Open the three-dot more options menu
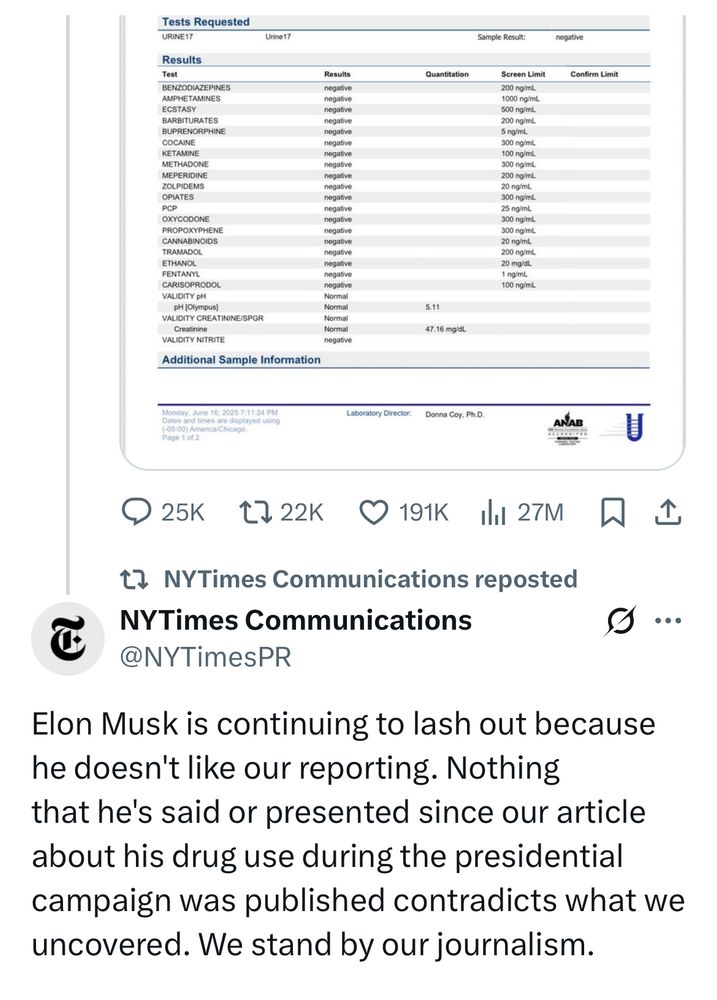This screenshot has width=717, height=1000. [668, 620]
